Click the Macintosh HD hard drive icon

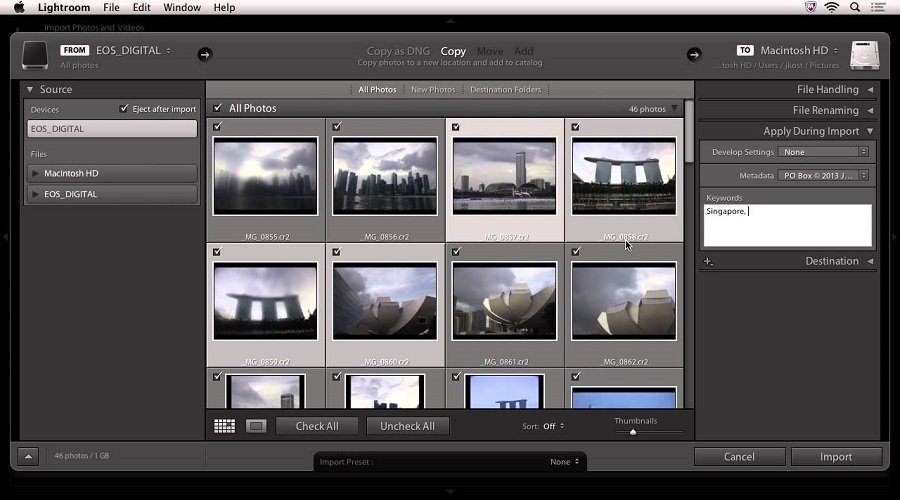click(864, 56)
